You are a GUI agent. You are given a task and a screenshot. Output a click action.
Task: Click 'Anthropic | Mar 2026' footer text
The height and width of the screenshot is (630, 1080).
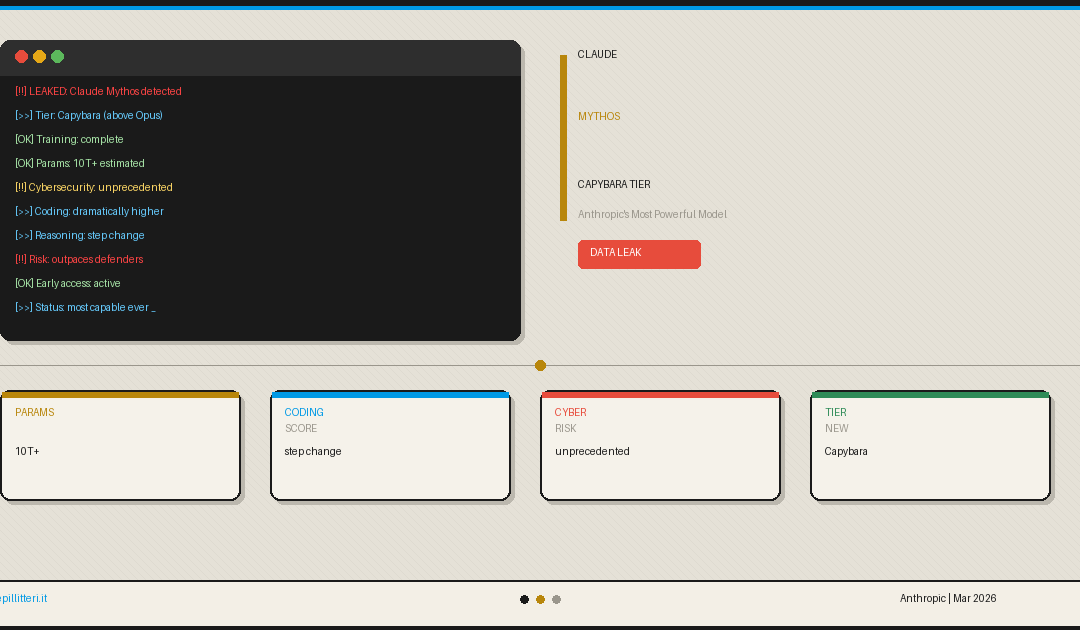pyautogui.click(x=948, y=598)
